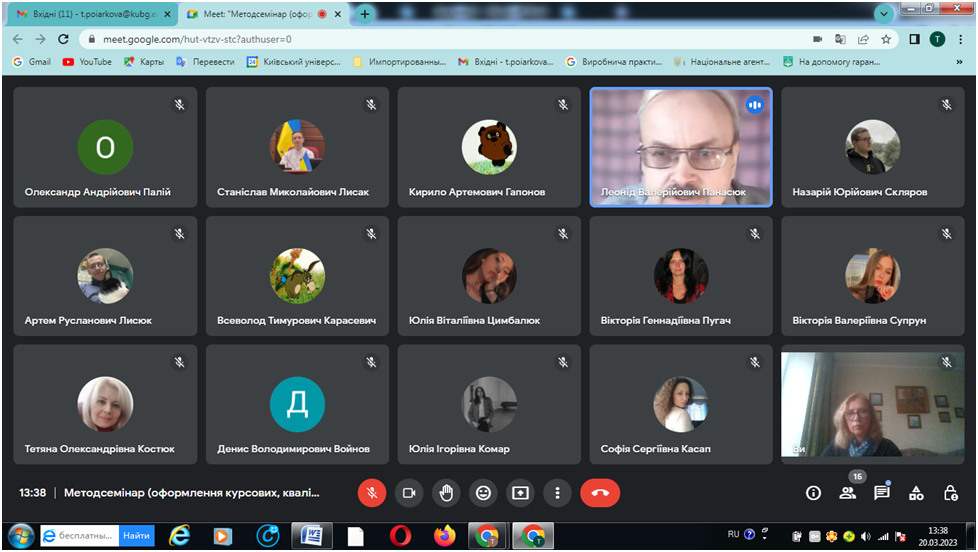The height and width of the screenshot is (552, 978).
Task: Show the participants list panel
Action: 848,493
